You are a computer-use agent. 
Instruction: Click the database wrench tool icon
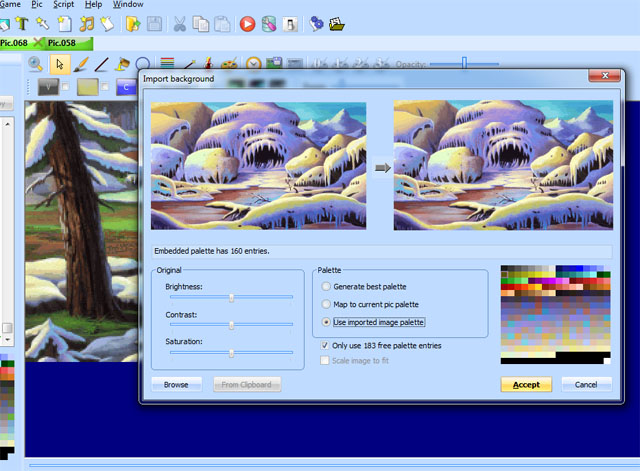[x=269, y=24]
